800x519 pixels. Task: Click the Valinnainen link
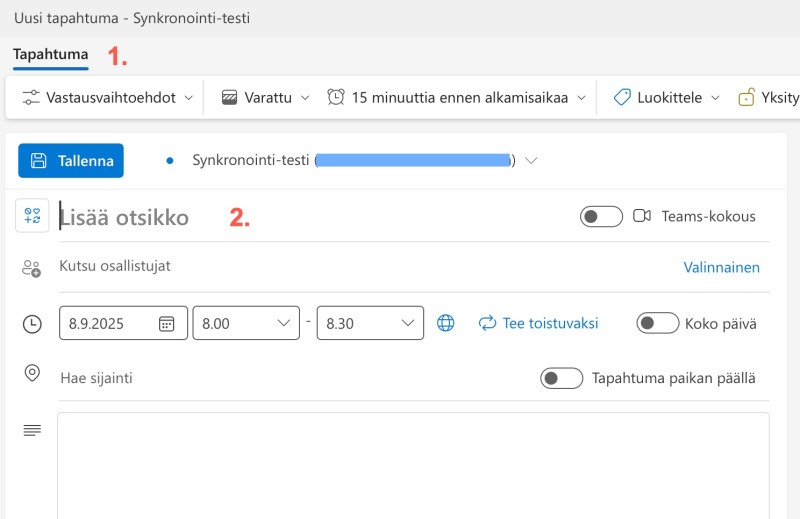click(721, 267)
